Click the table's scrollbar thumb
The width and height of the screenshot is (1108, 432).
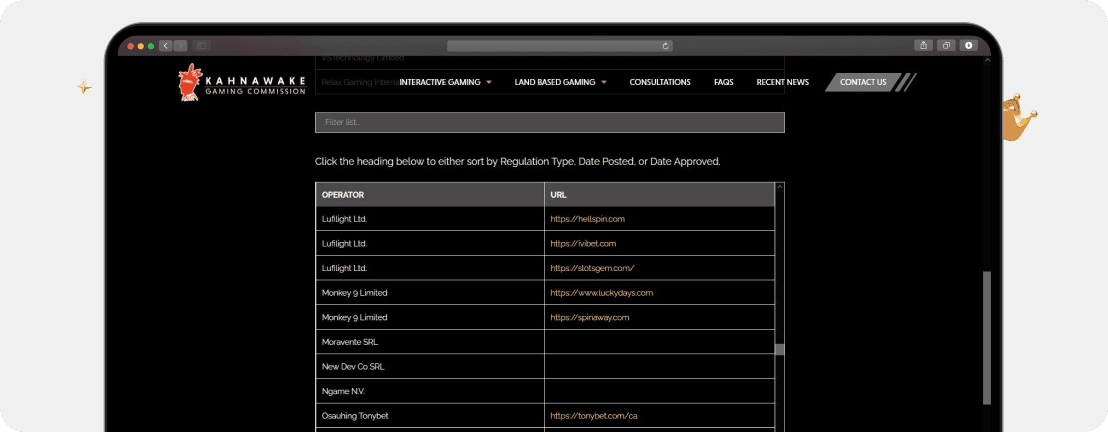(779, 349)
